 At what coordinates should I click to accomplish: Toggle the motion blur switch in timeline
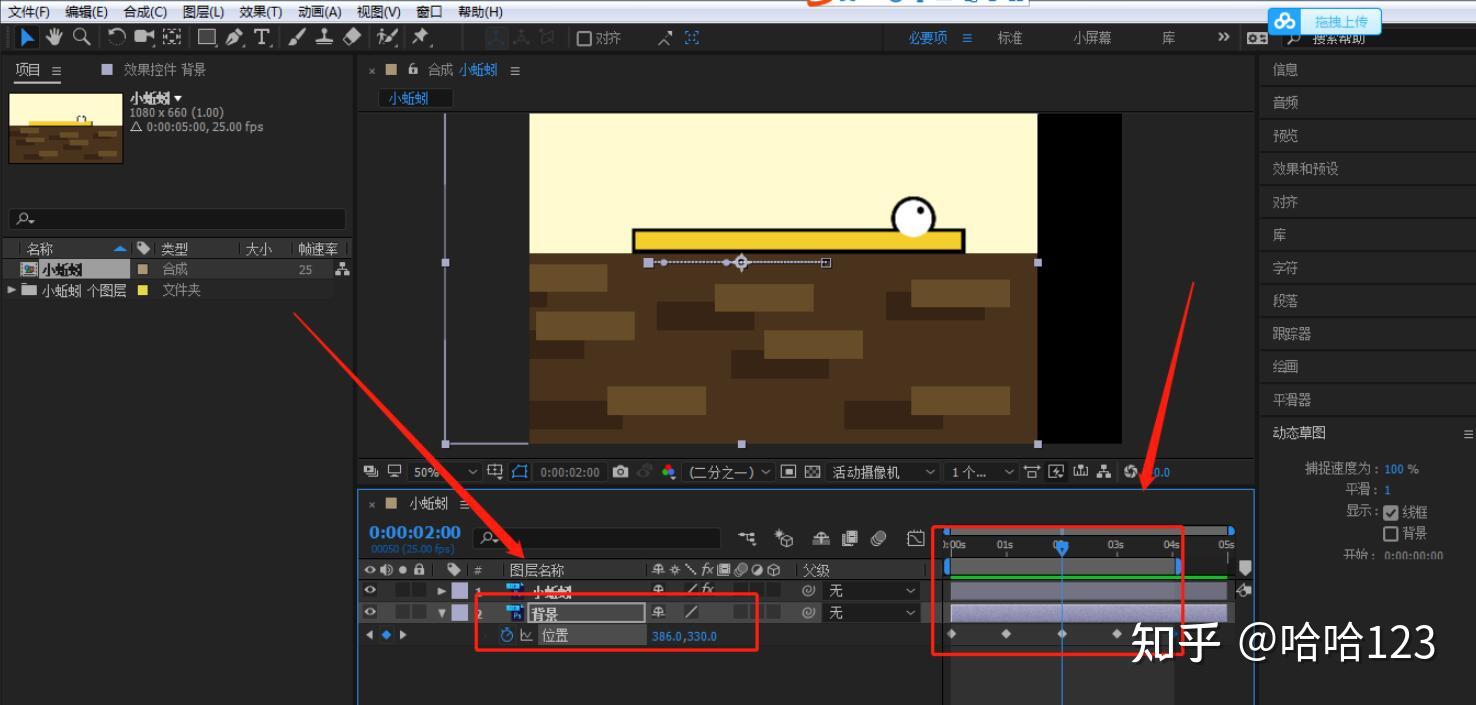coord(879,539)
